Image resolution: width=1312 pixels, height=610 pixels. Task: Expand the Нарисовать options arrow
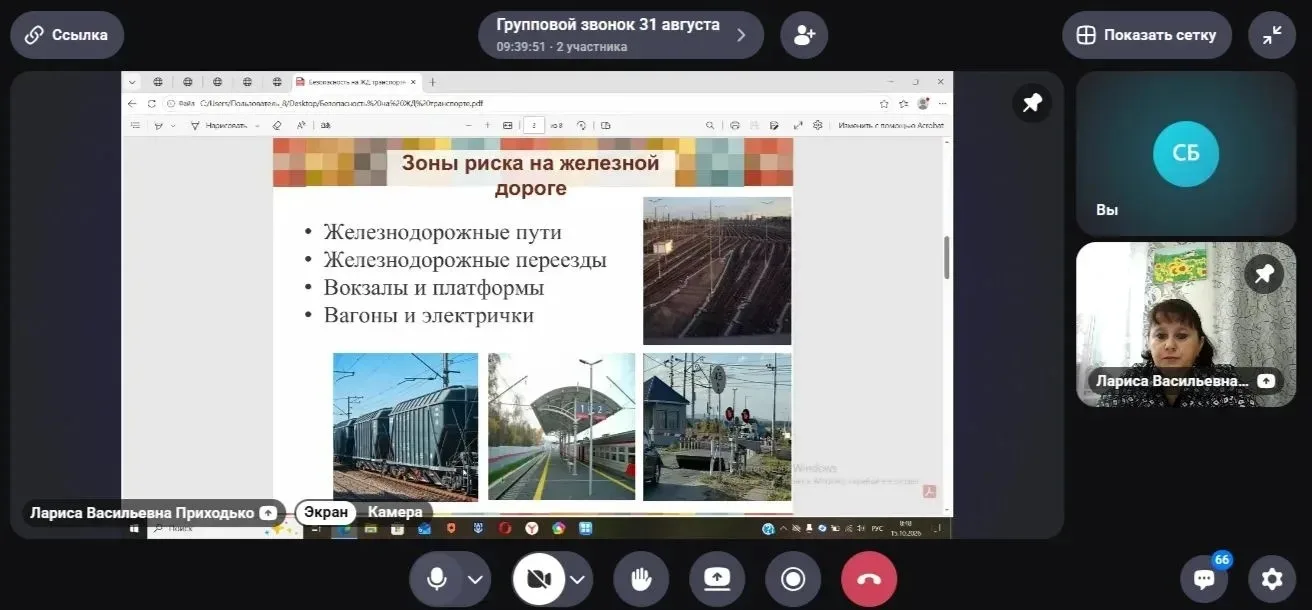257,125
